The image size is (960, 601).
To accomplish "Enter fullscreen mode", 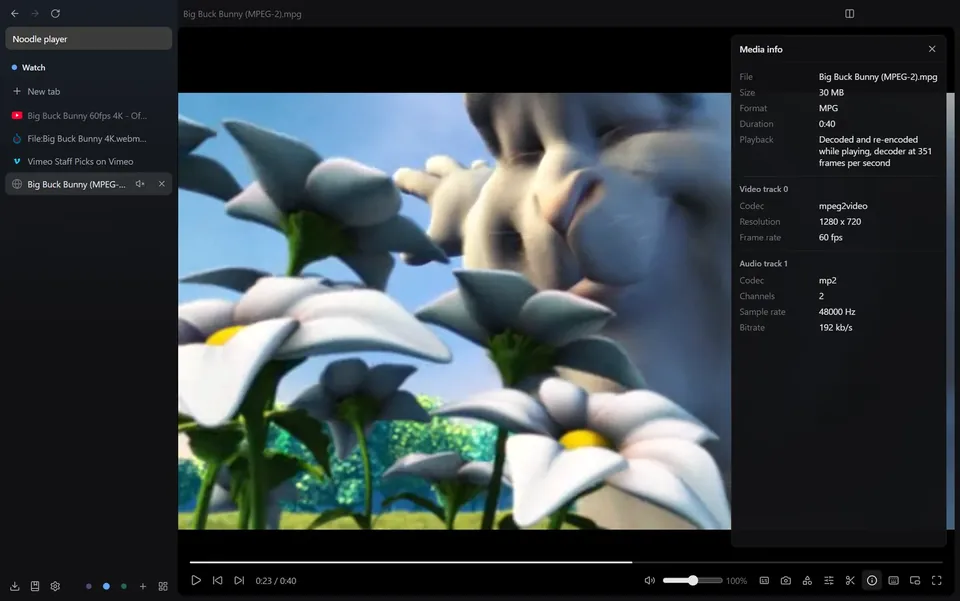I will [937, 580].
